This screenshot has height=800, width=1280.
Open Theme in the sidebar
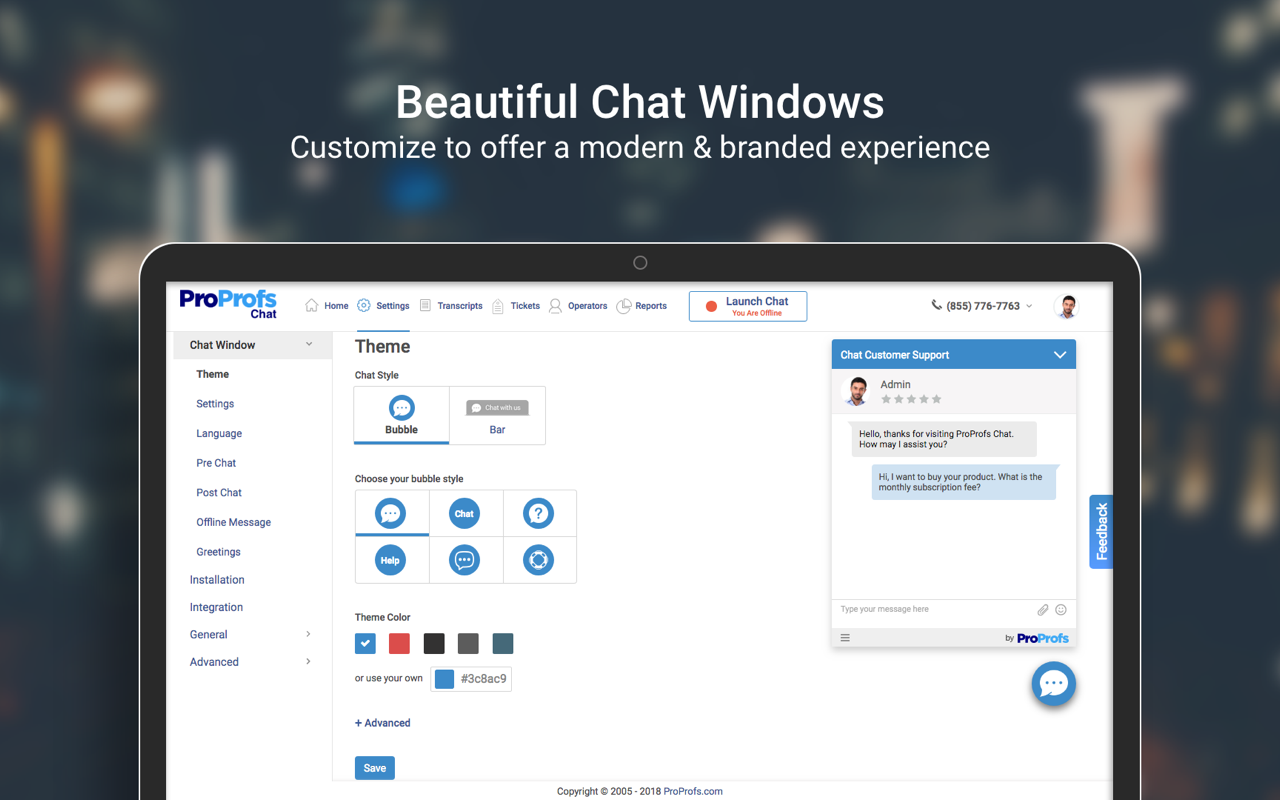pos(213,374)
